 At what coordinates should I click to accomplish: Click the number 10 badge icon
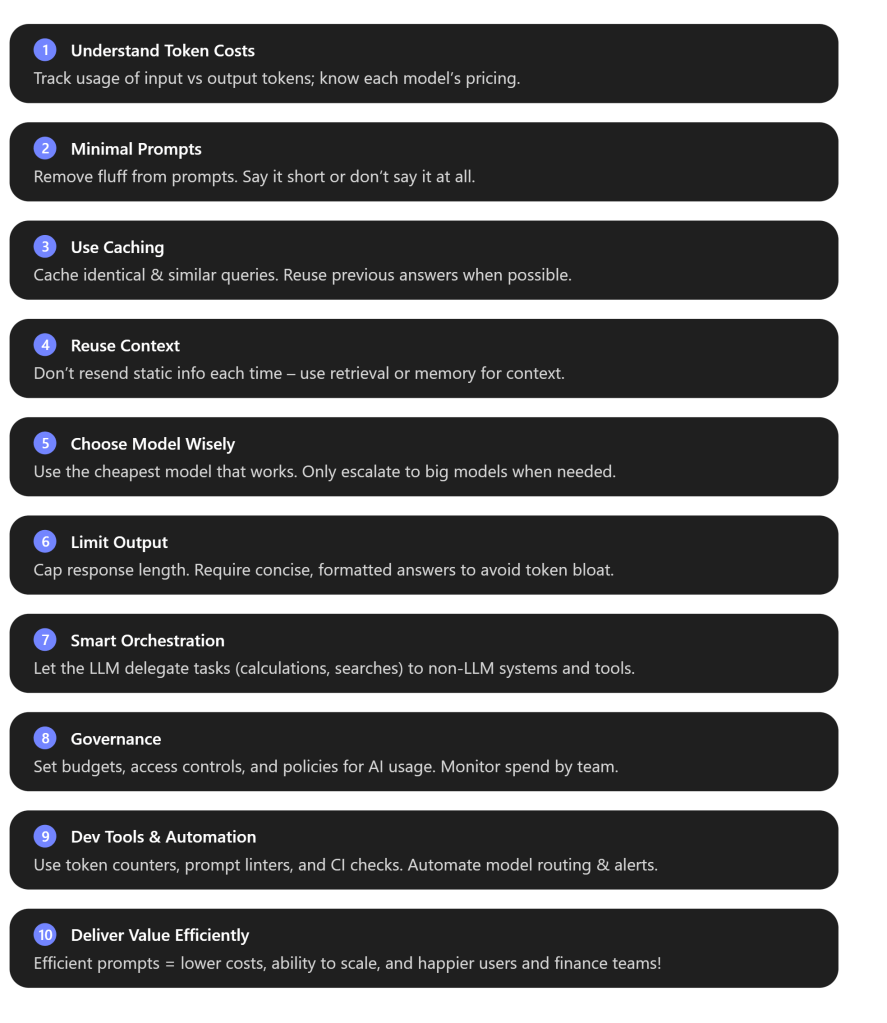(45, 935)
